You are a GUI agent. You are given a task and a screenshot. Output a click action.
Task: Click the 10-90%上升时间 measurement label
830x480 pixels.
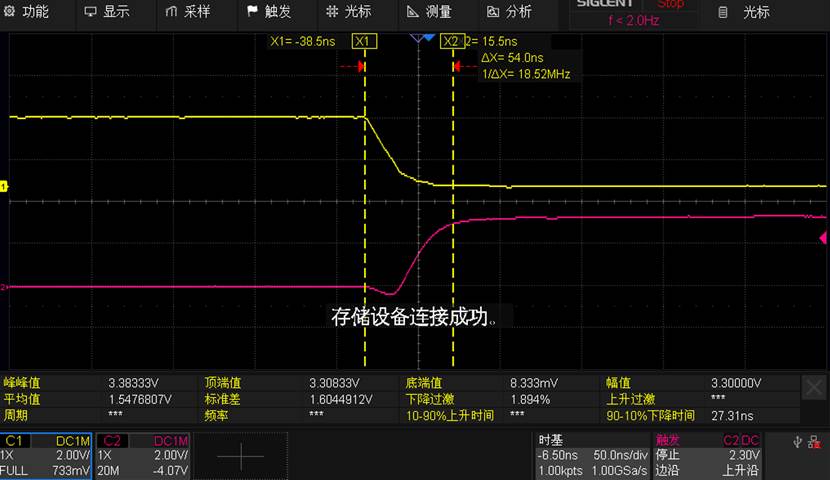point(449,416)
